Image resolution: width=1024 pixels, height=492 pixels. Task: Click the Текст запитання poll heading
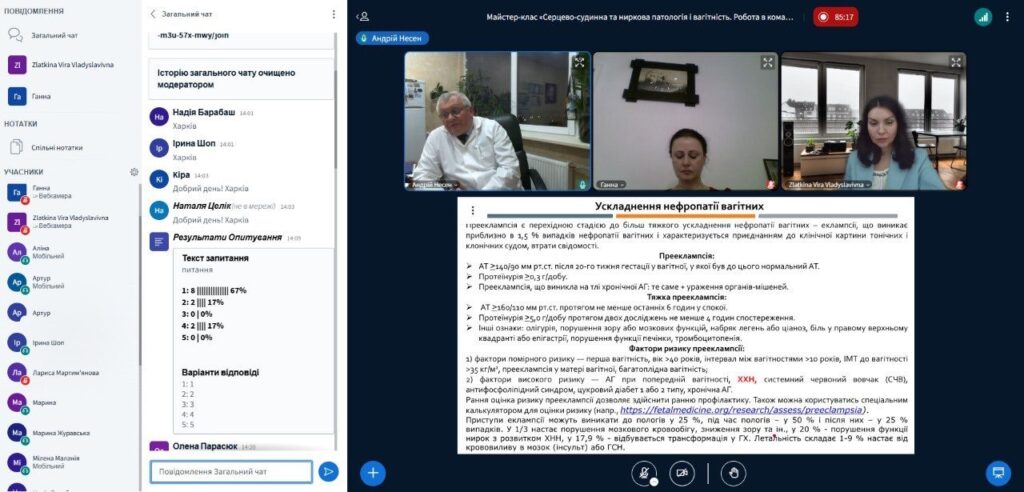point(215,258)
